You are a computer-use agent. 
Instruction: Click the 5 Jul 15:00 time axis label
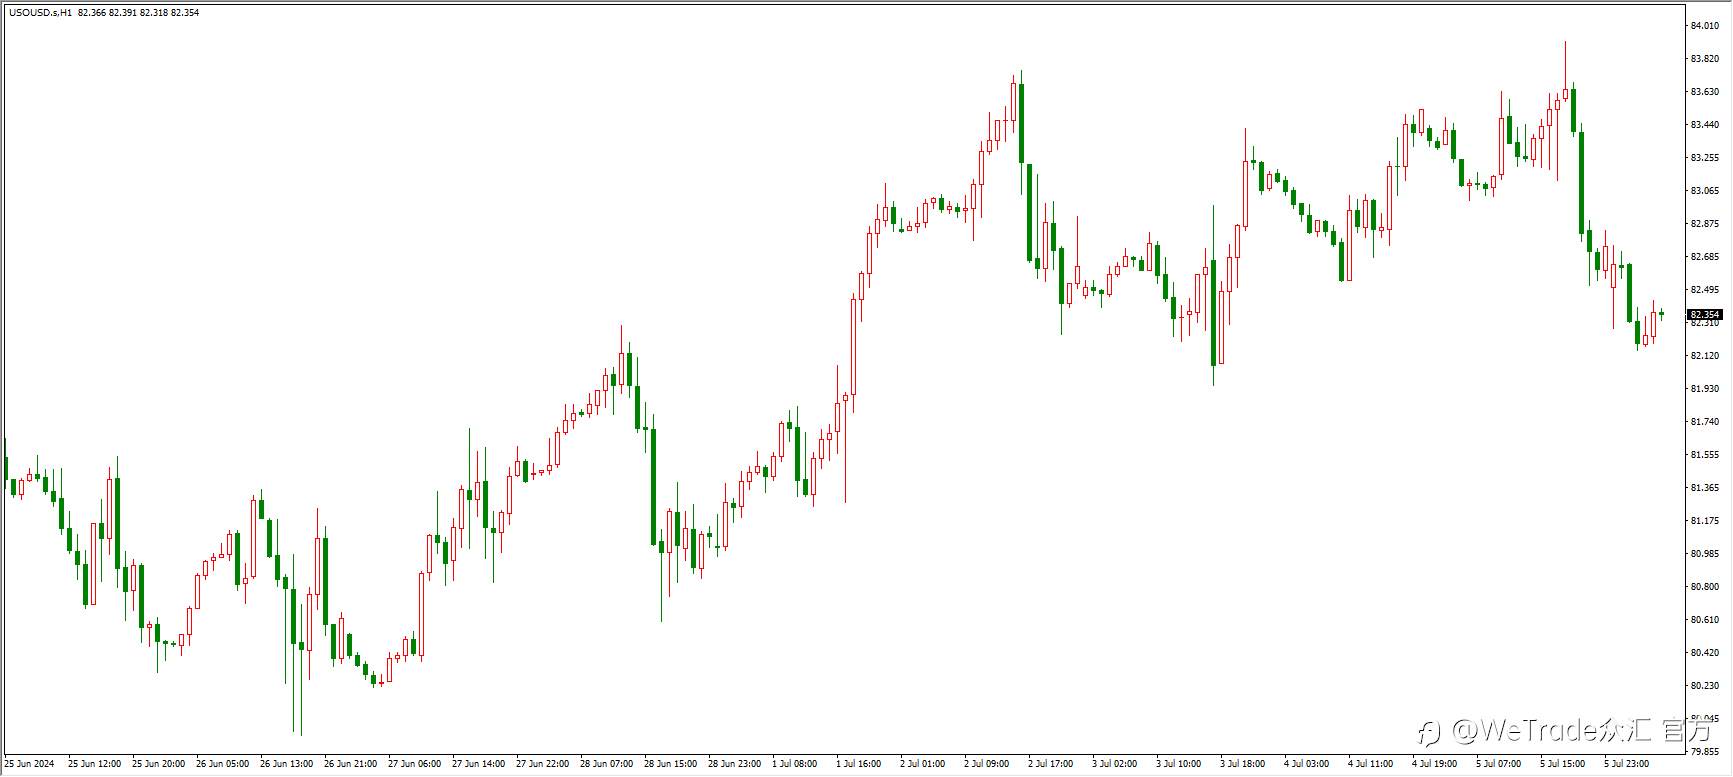click(x=1563, y=764)
